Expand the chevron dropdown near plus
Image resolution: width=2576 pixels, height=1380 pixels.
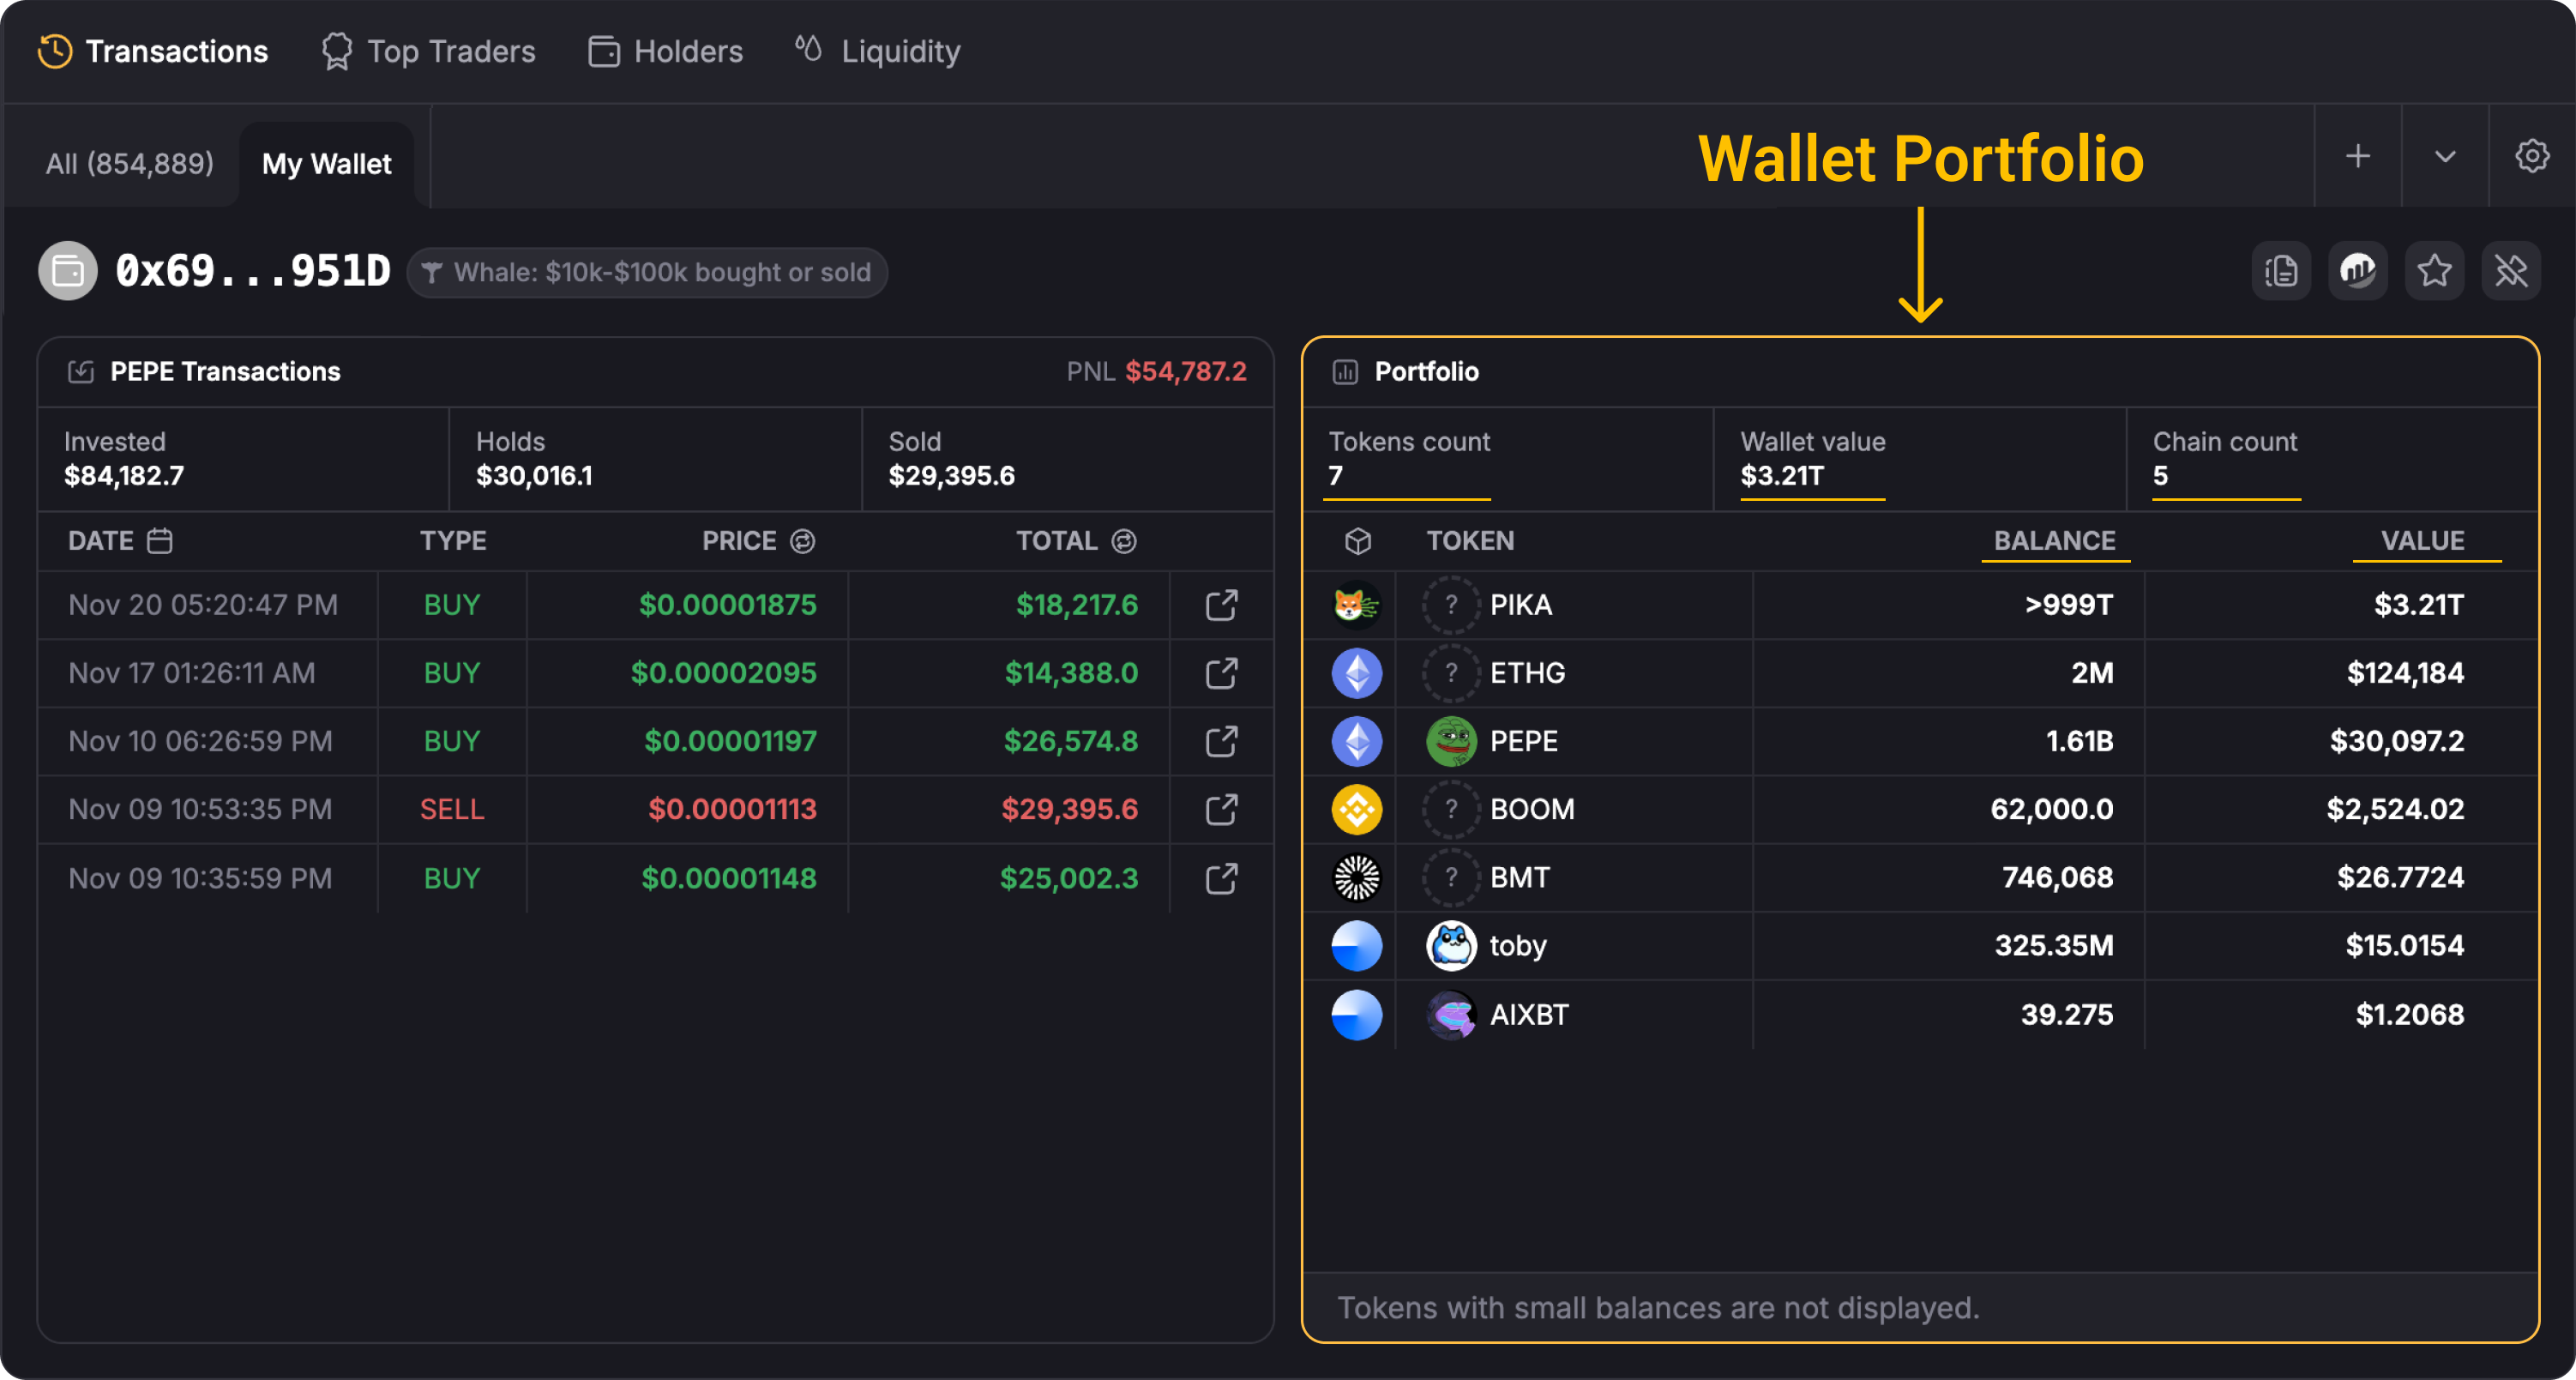2444,156
